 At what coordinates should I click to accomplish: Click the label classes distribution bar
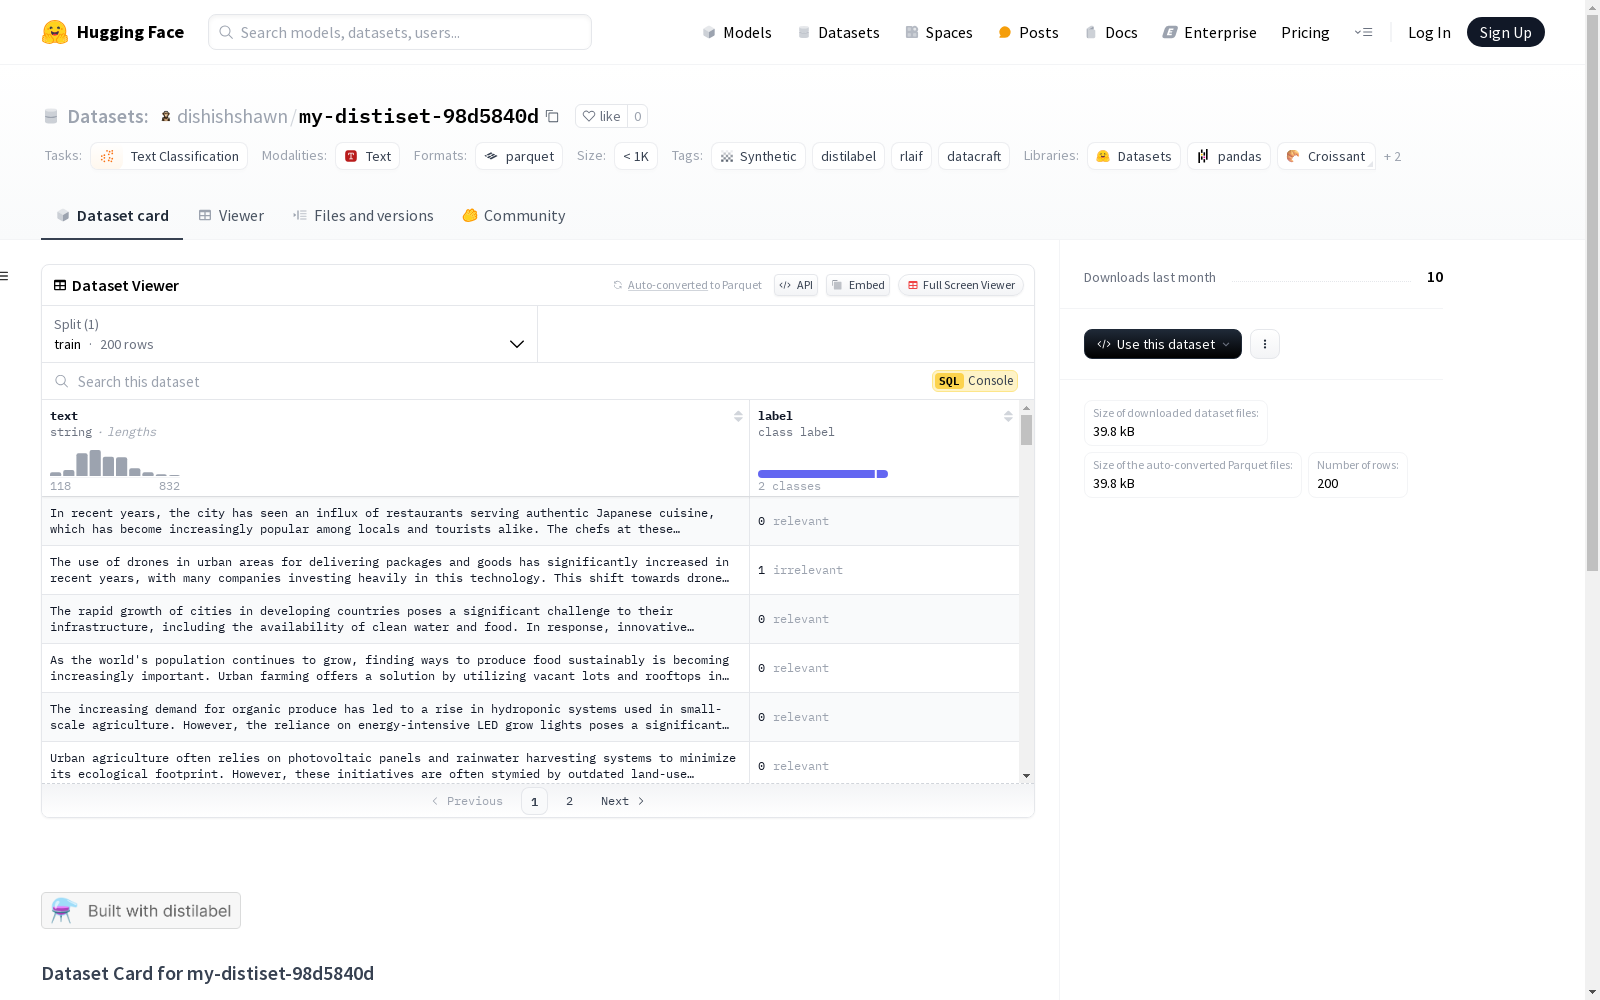click(x=823, y=474)
